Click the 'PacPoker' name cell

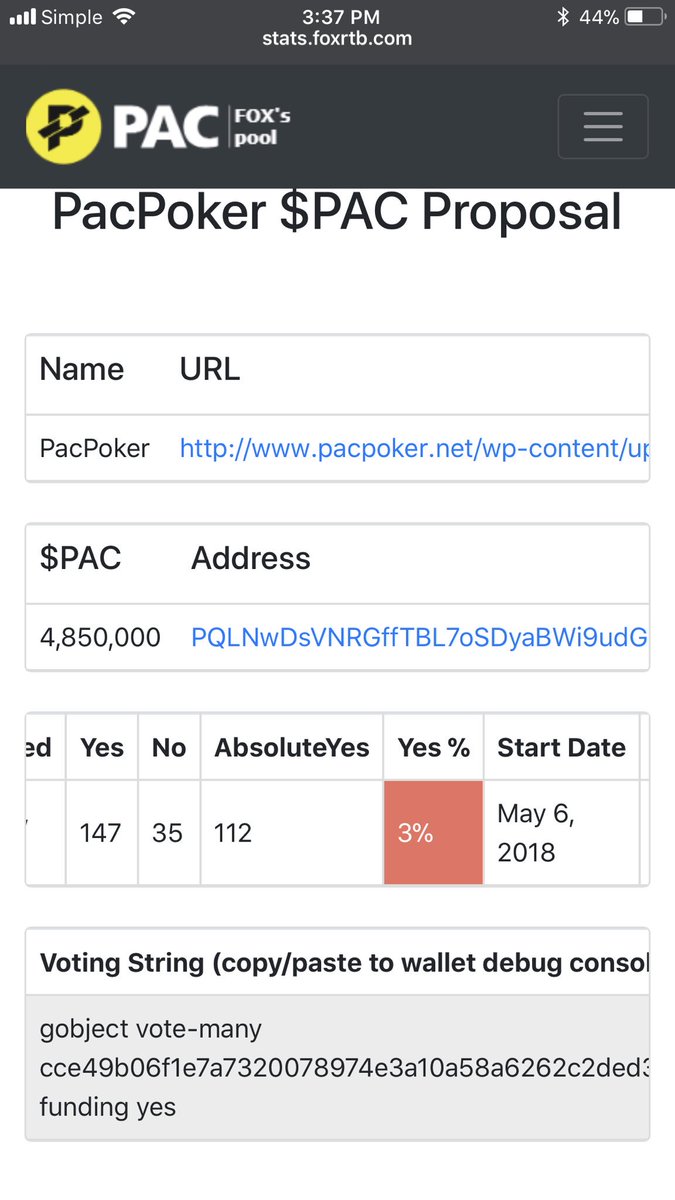95,448
